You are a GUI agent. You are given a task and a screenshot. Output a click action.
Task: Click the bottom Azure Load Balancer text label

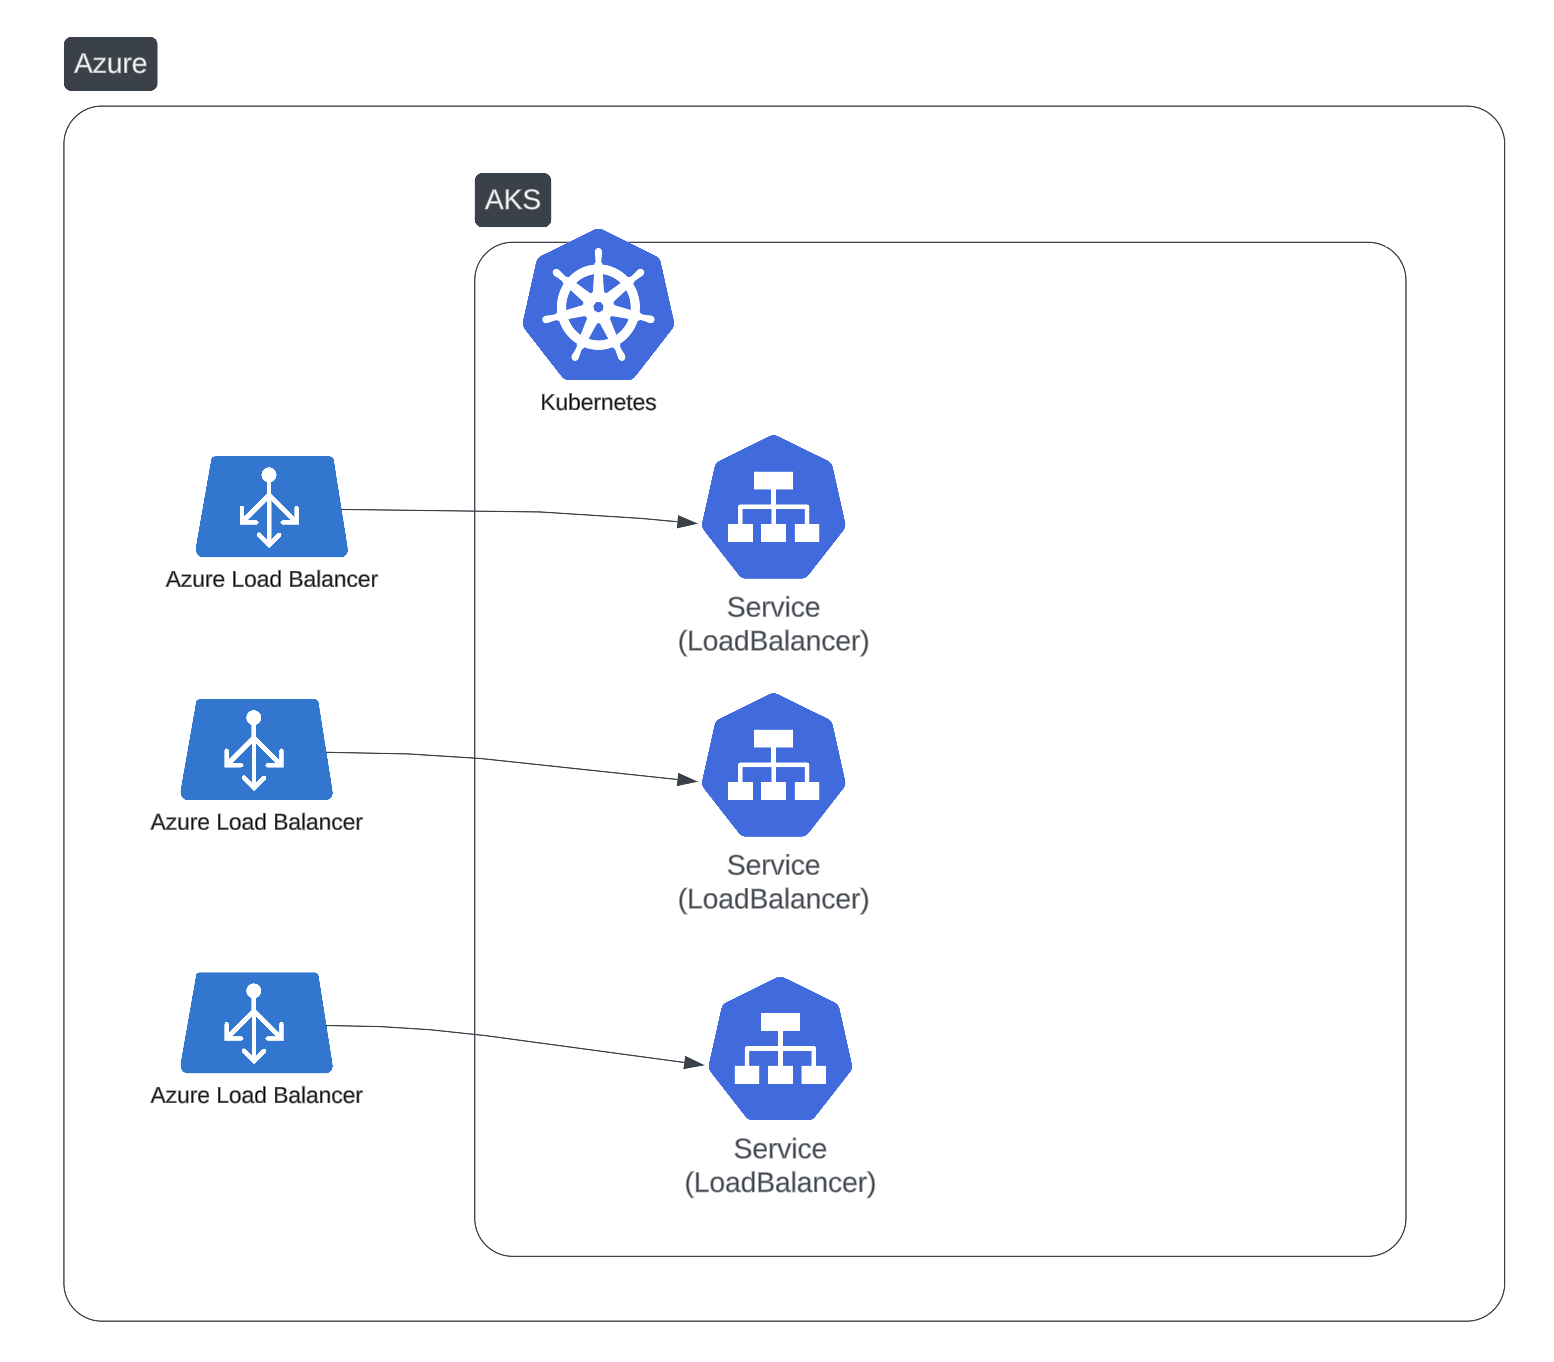255,1095
